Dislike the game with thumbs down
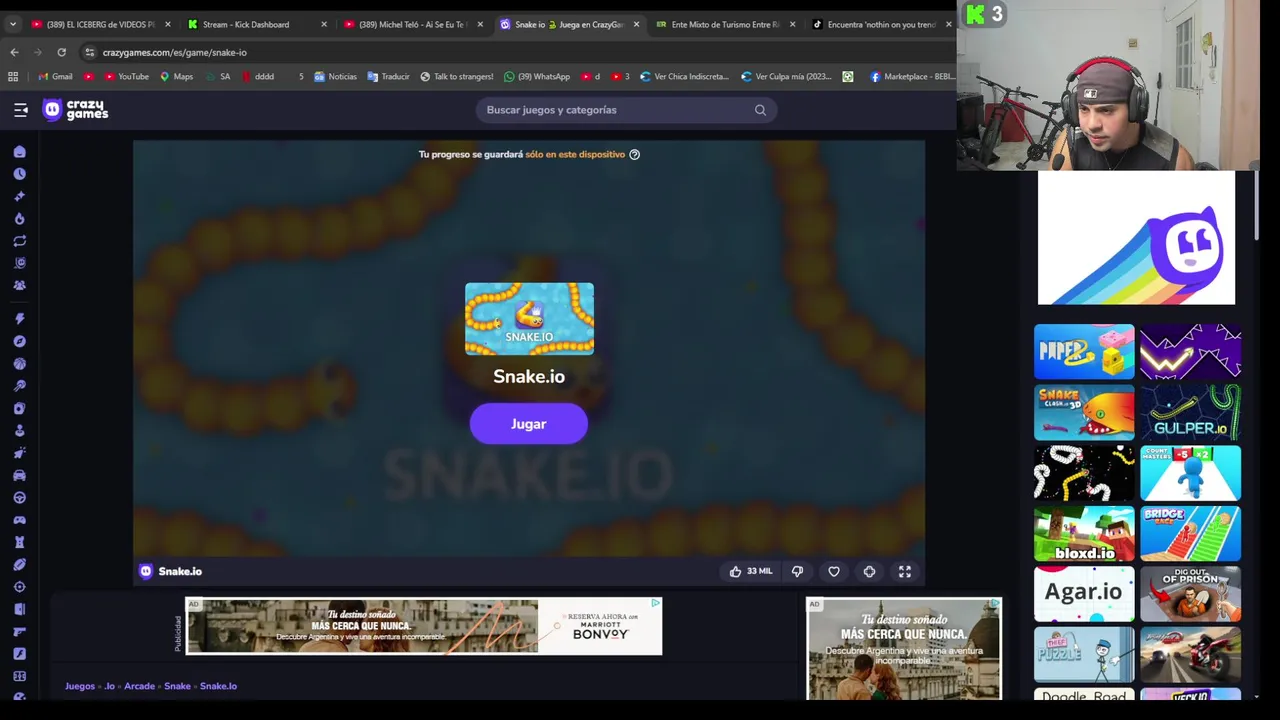 tap(797, 571)
